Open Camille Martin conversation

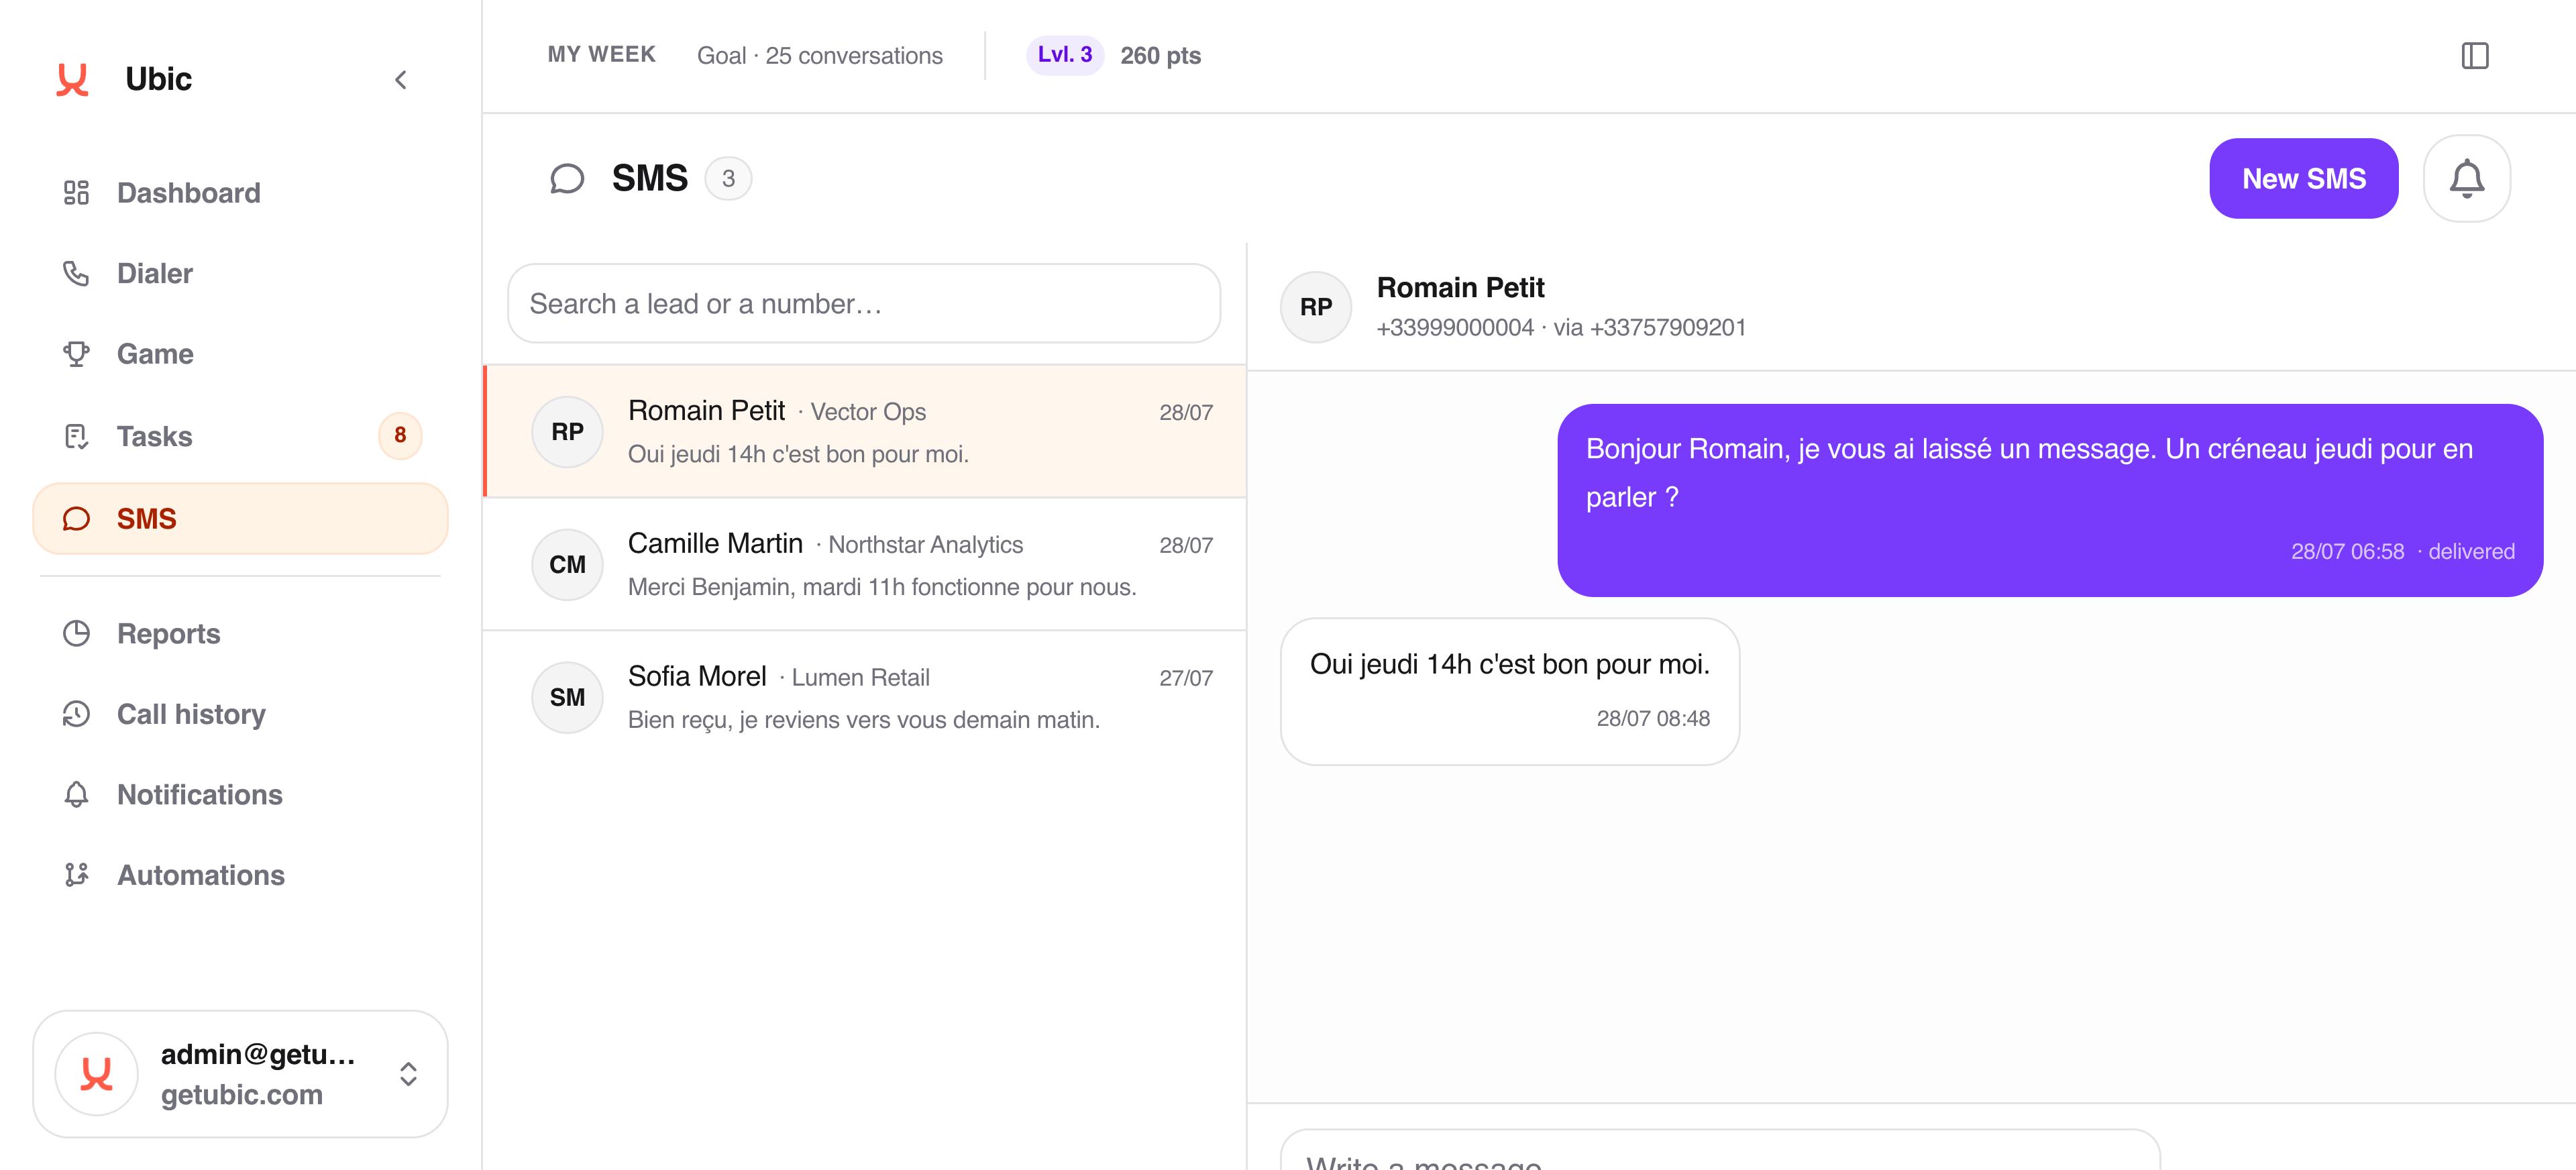(865, 564)
